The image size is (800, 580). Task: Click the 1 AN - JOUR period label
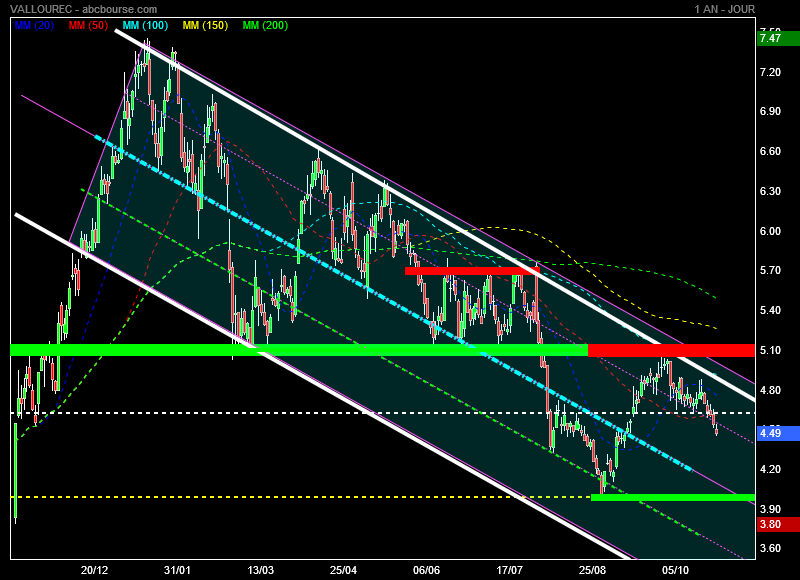click(724, 9)
